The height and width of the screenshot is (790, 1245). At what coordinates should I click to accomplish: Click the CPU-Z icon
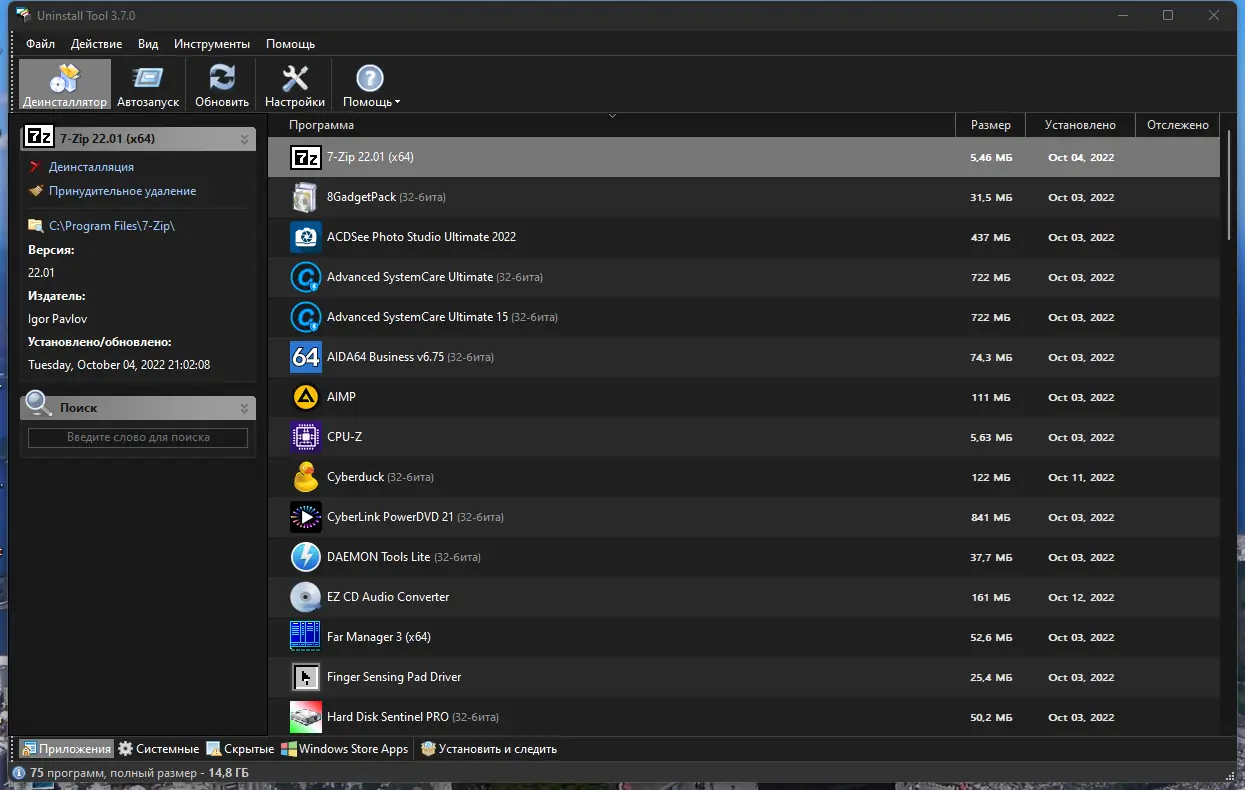(x=305, y=437)
